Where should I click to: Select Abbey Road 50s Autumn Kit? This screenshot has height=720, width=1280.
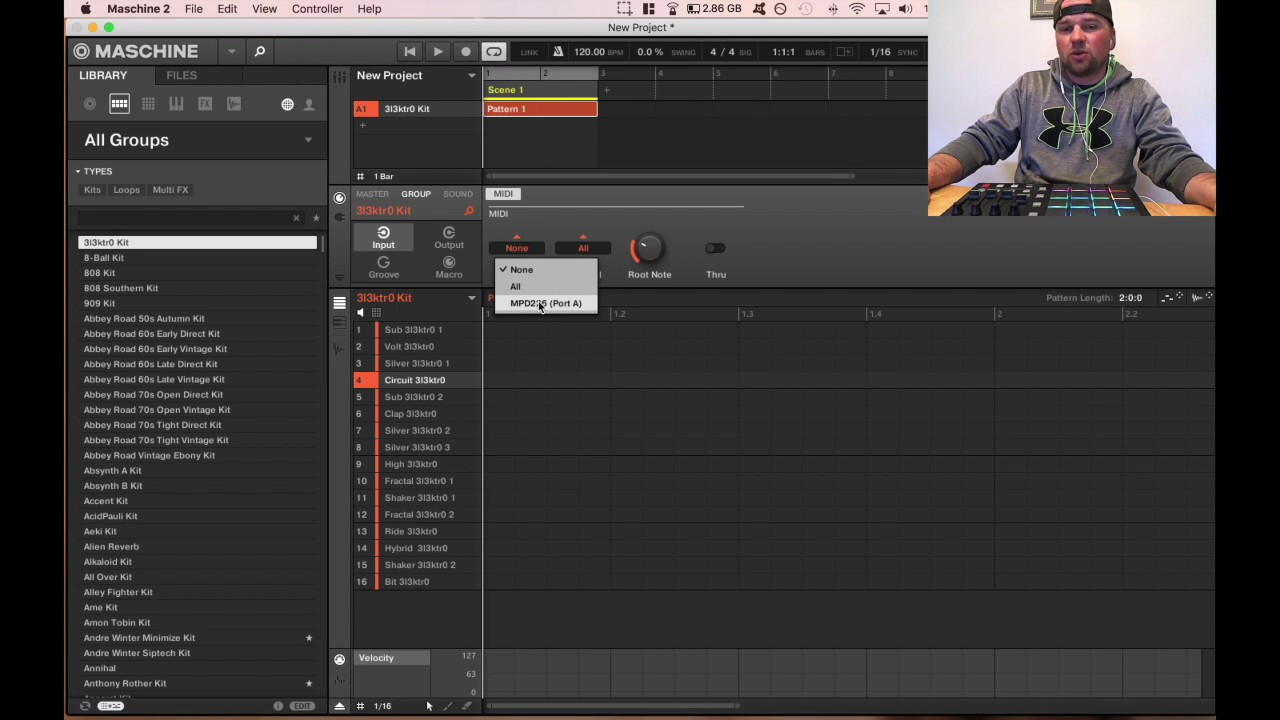coord(197,318)
